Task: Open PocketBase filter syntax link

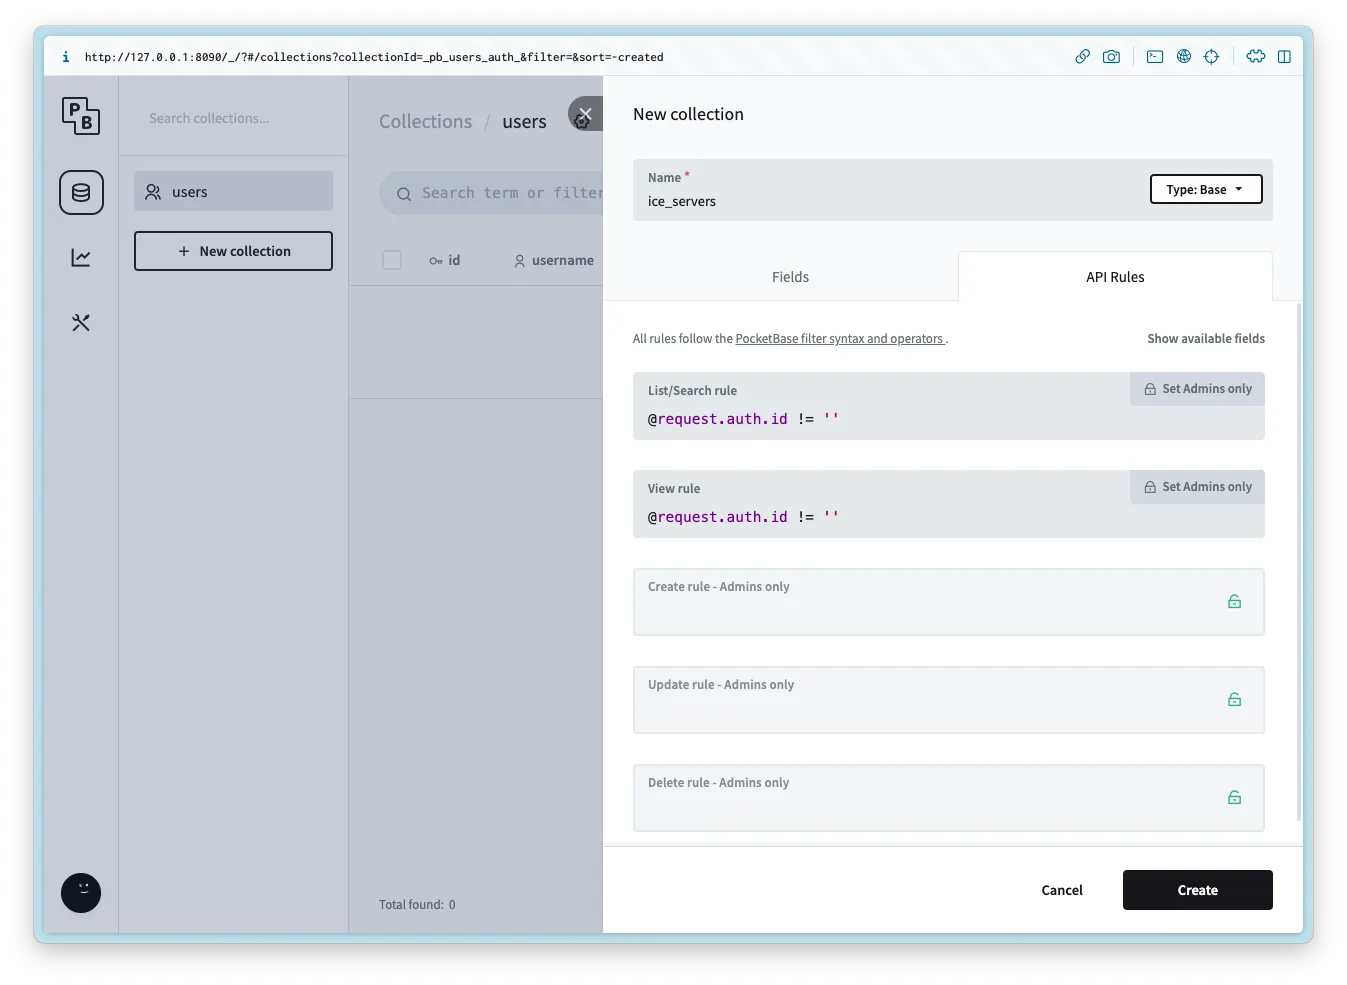Action: [x=839, y=339]
